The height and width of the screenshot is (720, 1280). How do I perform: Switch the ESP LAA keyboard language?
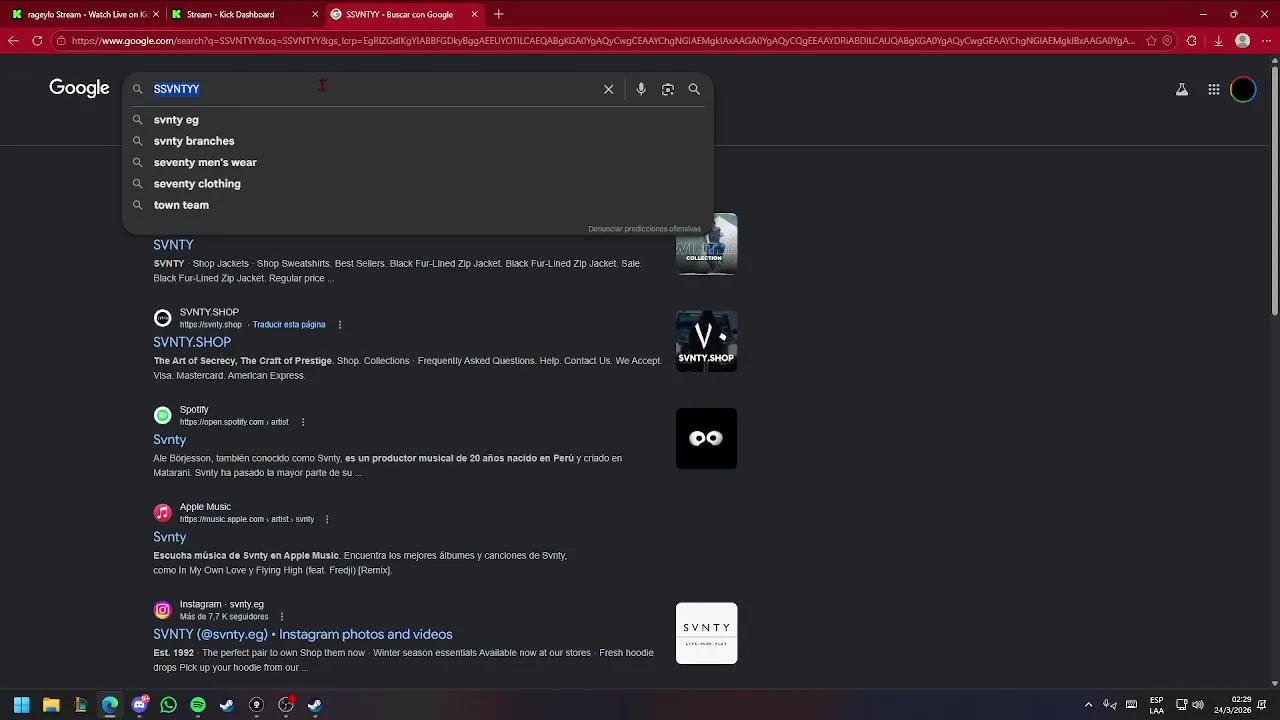(x=1156, y=705)
